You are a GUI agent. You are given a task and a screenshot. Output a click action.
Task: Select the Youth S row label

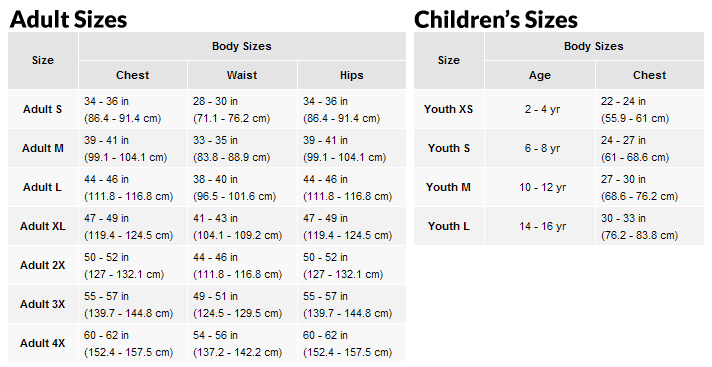click(449, 149)
